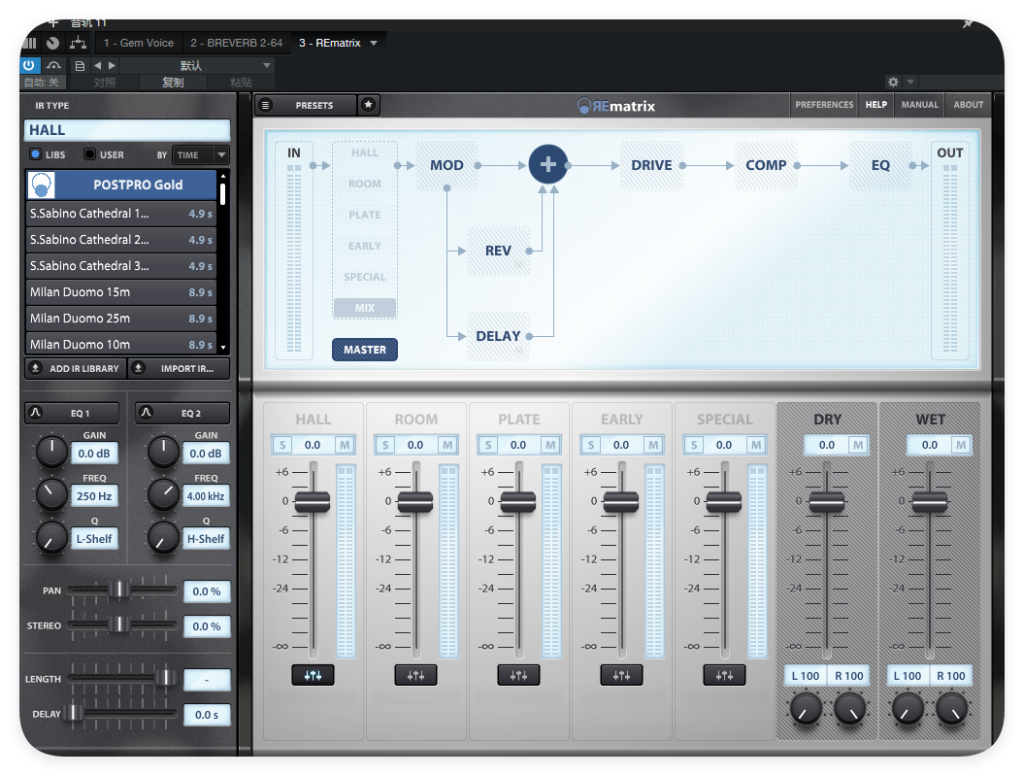Open the HELP menu

876,105
